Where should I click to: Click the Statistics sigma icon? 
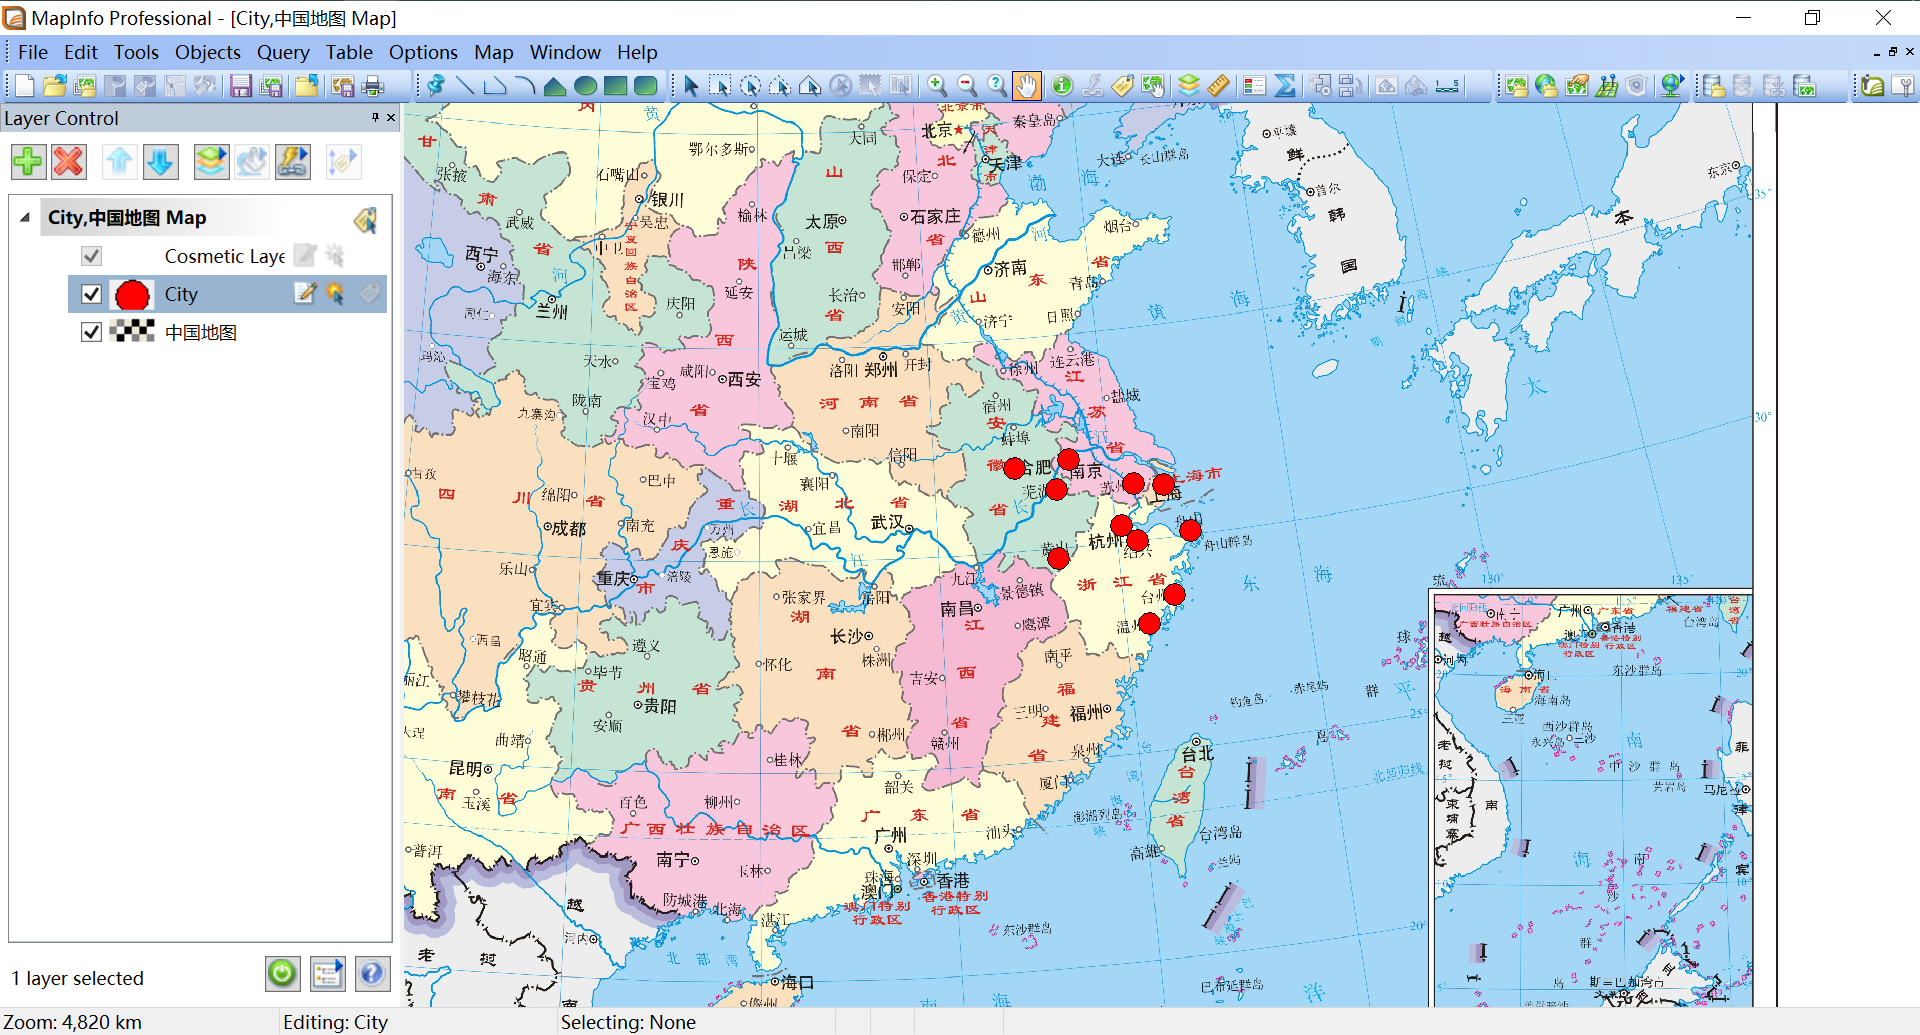pos(1285,86)
